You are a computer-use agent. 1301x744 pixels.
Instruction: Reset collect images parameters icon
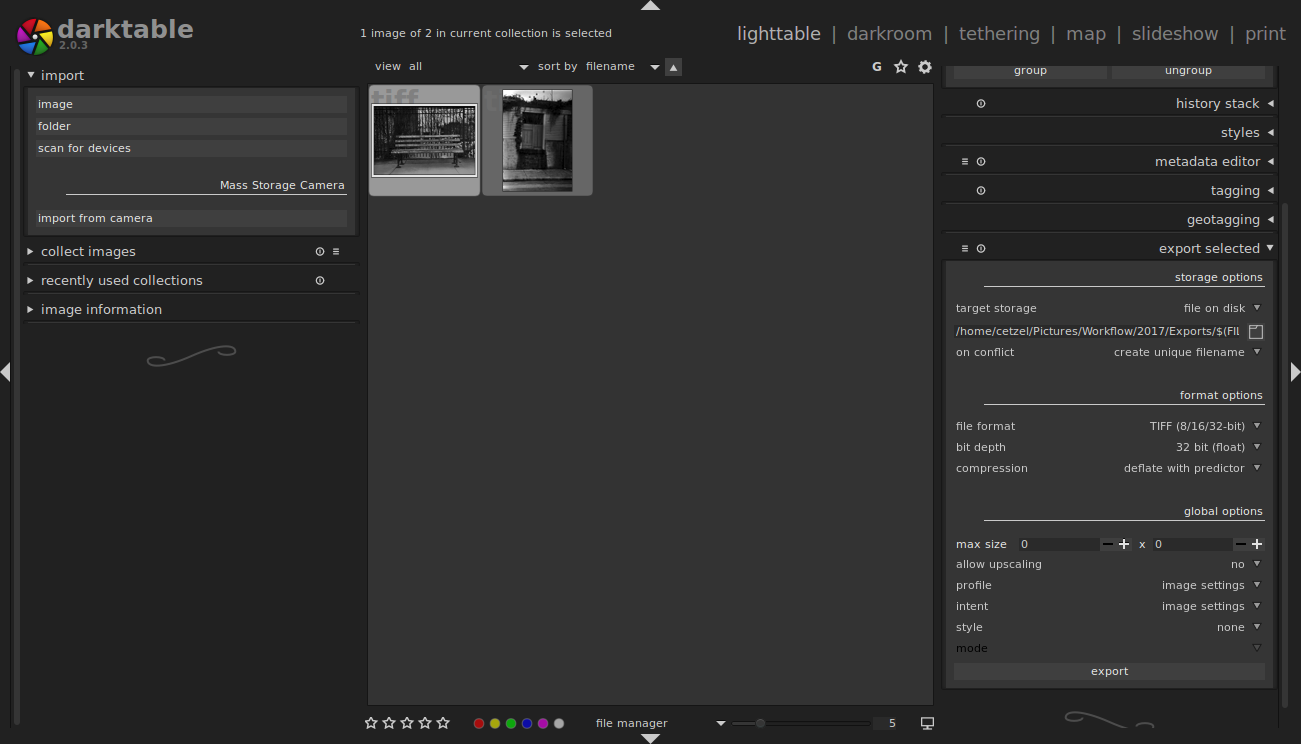[x=320, y=252]
